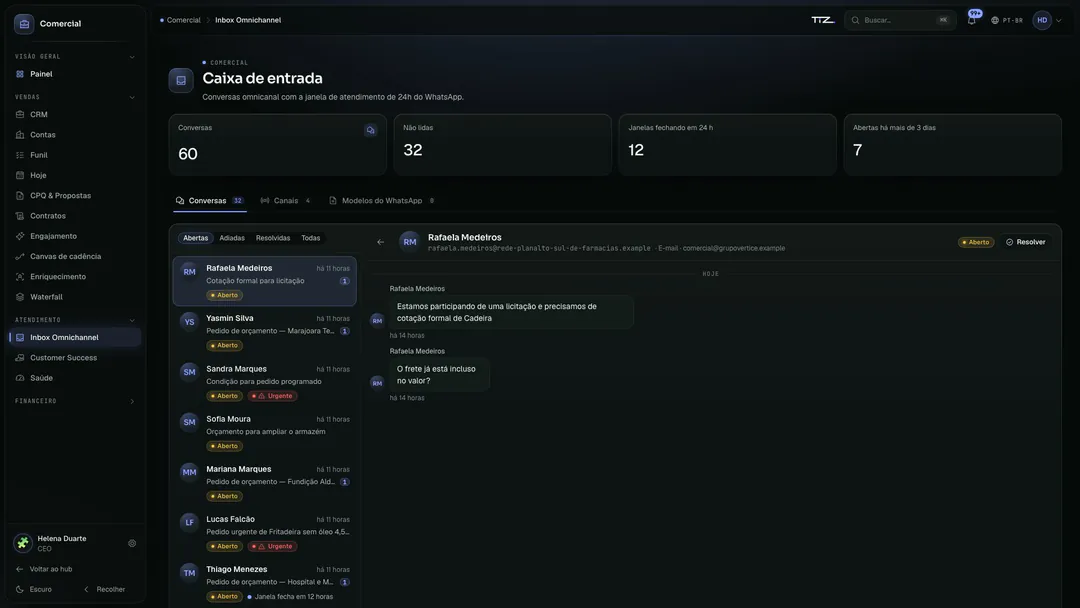Click the Comercial breadcrumb link
The height and width of the screenshot is (608, 1080).
click(x=183, y=20)
